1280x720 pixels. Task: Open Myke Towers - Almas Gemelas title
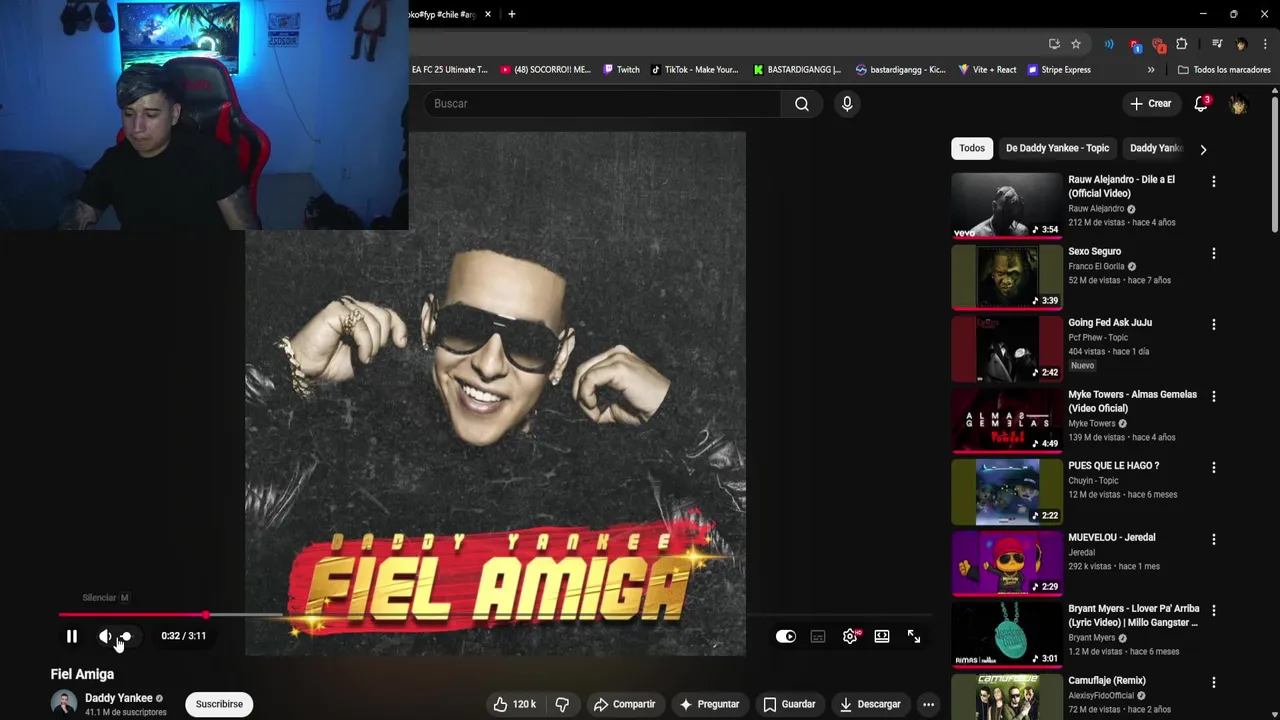point(1132,401)
